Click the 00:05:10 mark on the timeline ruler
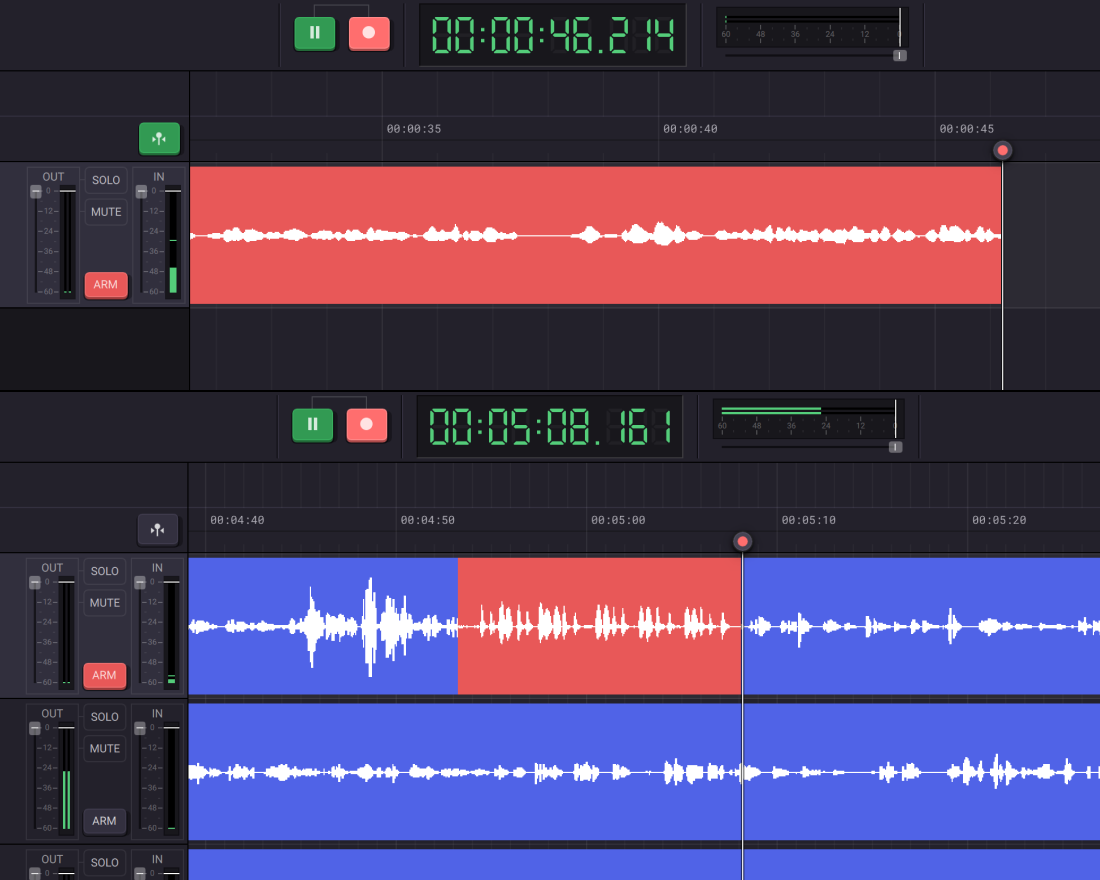The height and width of the screenshot is (880, 1100). tap(808, 520)
